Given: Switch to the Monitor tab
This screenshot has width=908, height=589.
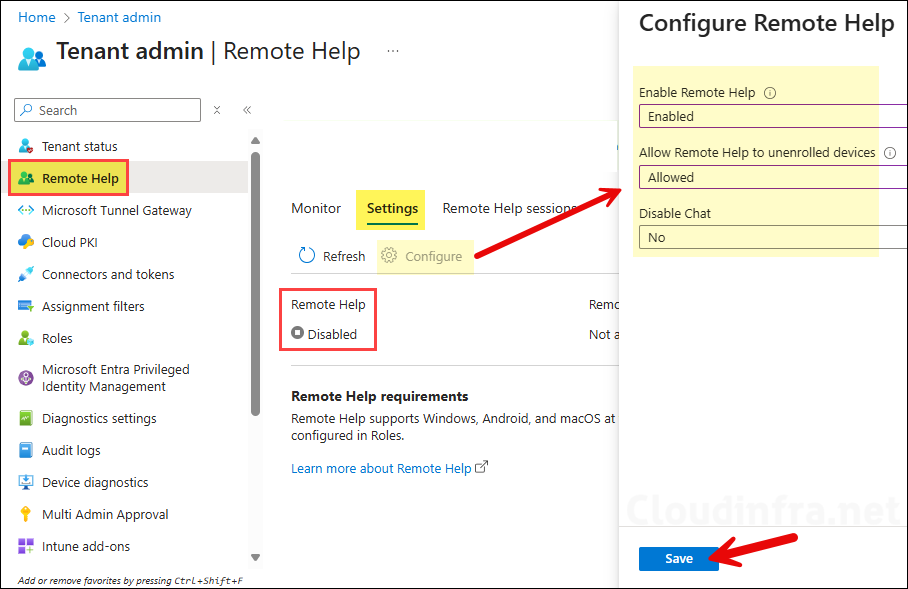Looking at the screenshot, I should [316, 208].
